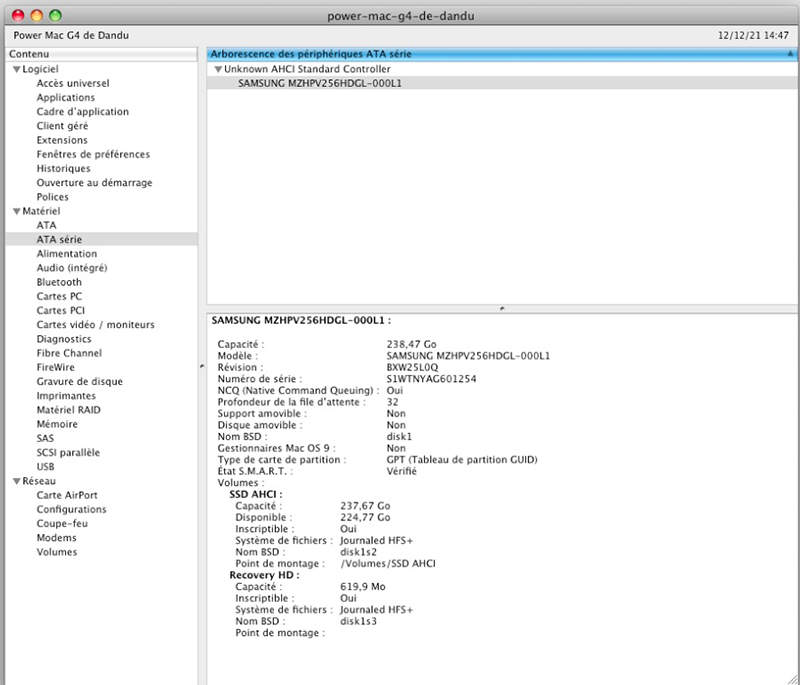The width and height of the screenshot is (800, 685).
Task: Show Cartes vidéo / moniteurs details
Action: coord(95,325)
